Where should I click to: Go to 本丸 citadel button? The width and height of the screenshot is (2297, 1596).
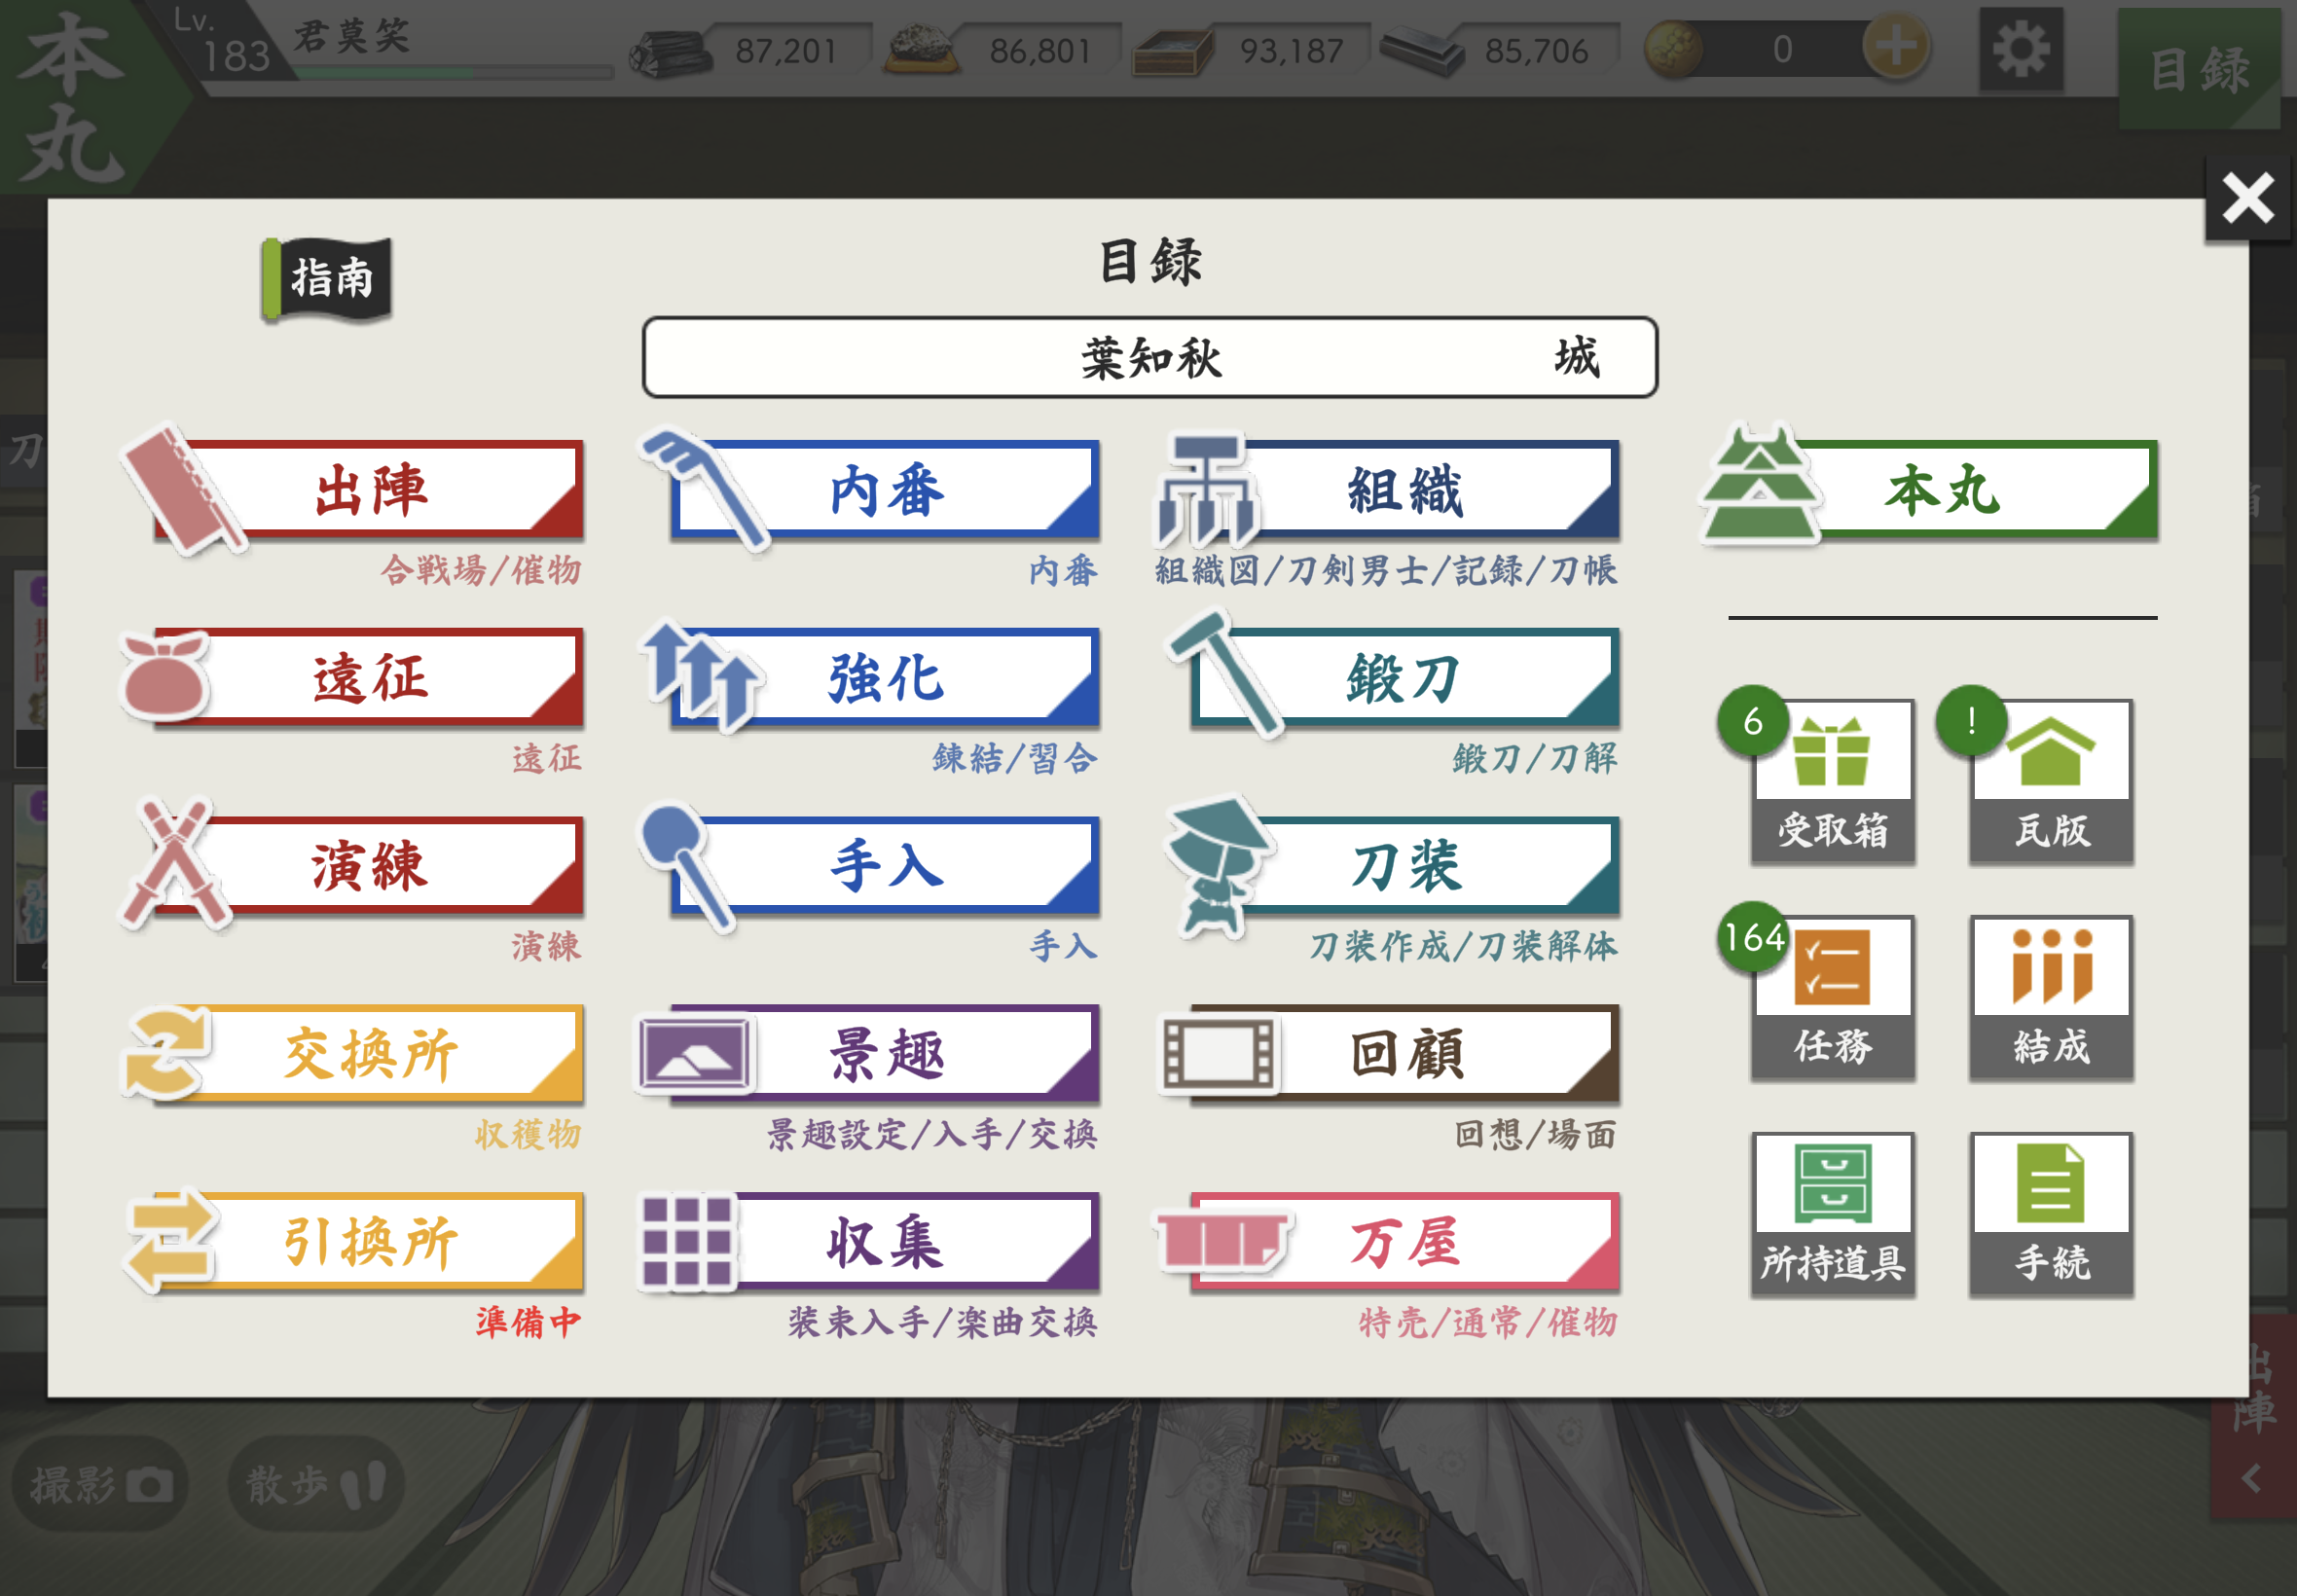click(1929, 489)
